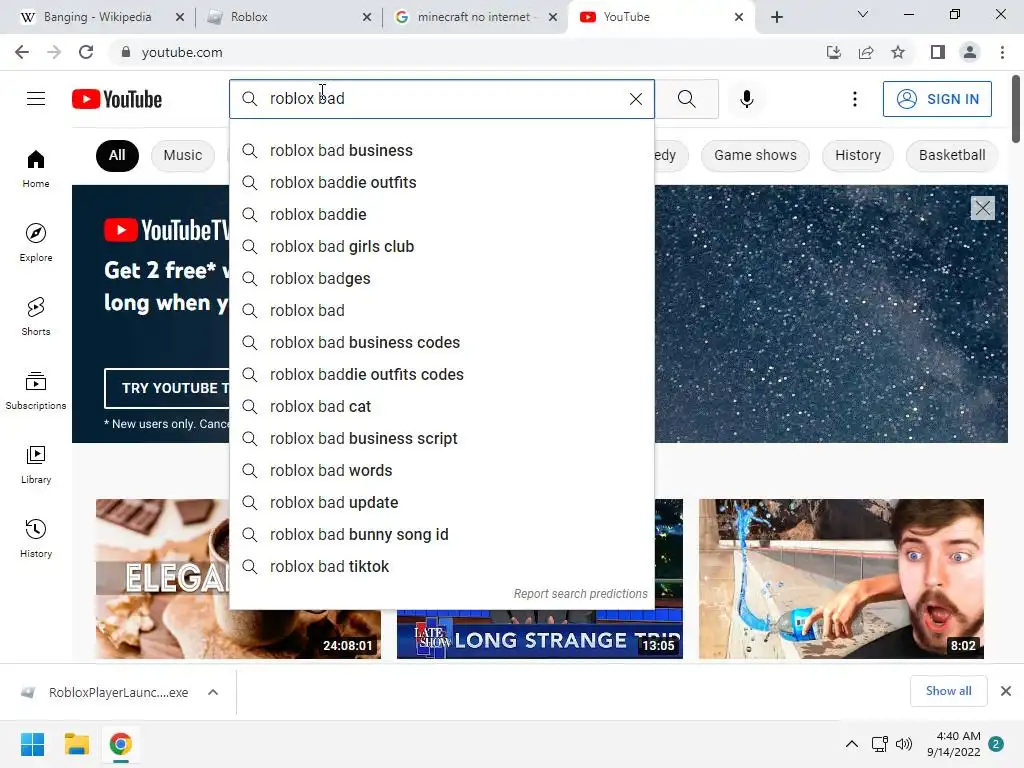Click the YouTube logo

[x=117, y=99]
